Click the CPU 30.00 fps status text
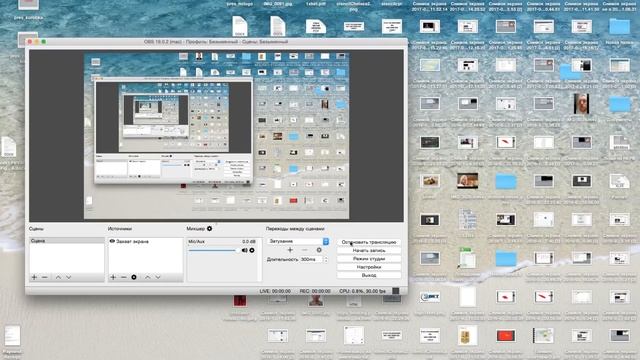The width and height of the screenshot is (640, 360). tap(362, 291)
